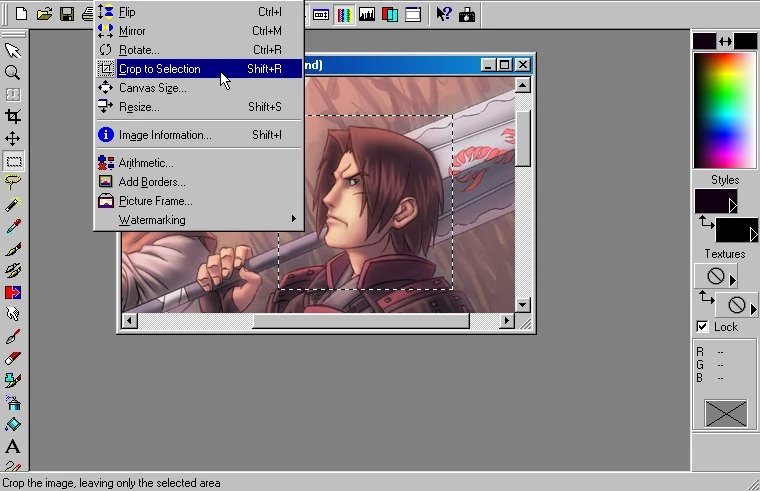This screenshot has height=491, width=760.
Task: Toggle the Layer Palette button
Action: 390,15
